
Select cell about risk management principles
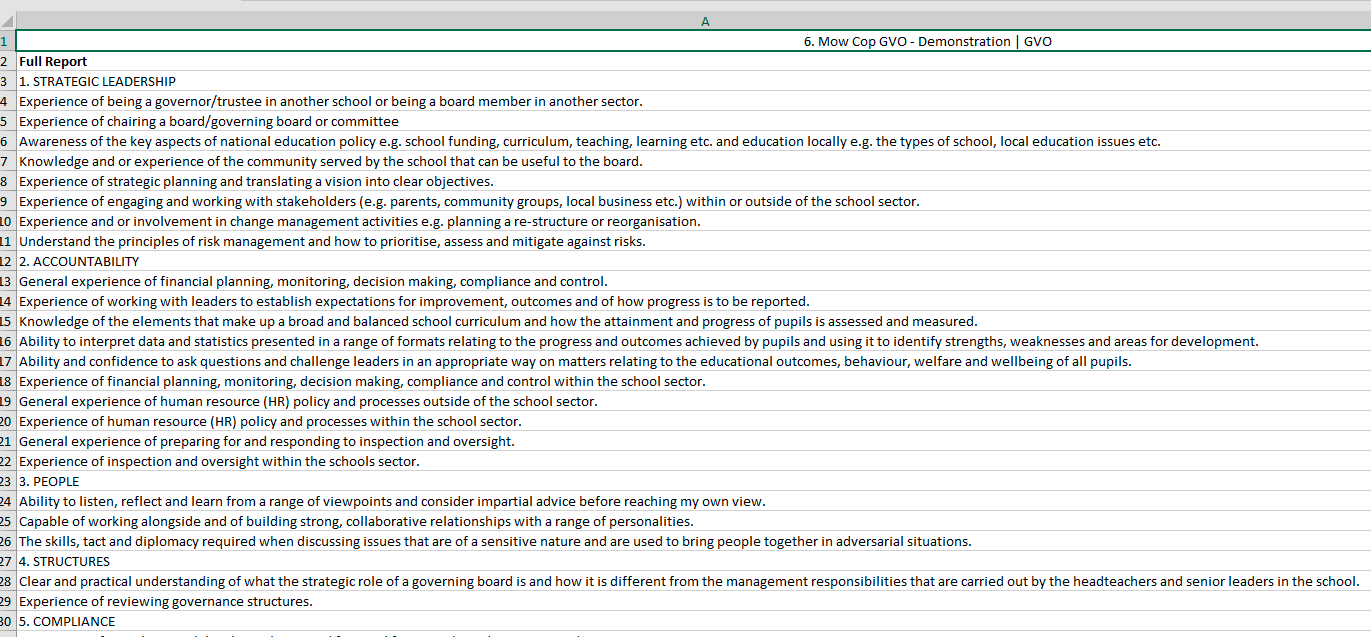693,241
